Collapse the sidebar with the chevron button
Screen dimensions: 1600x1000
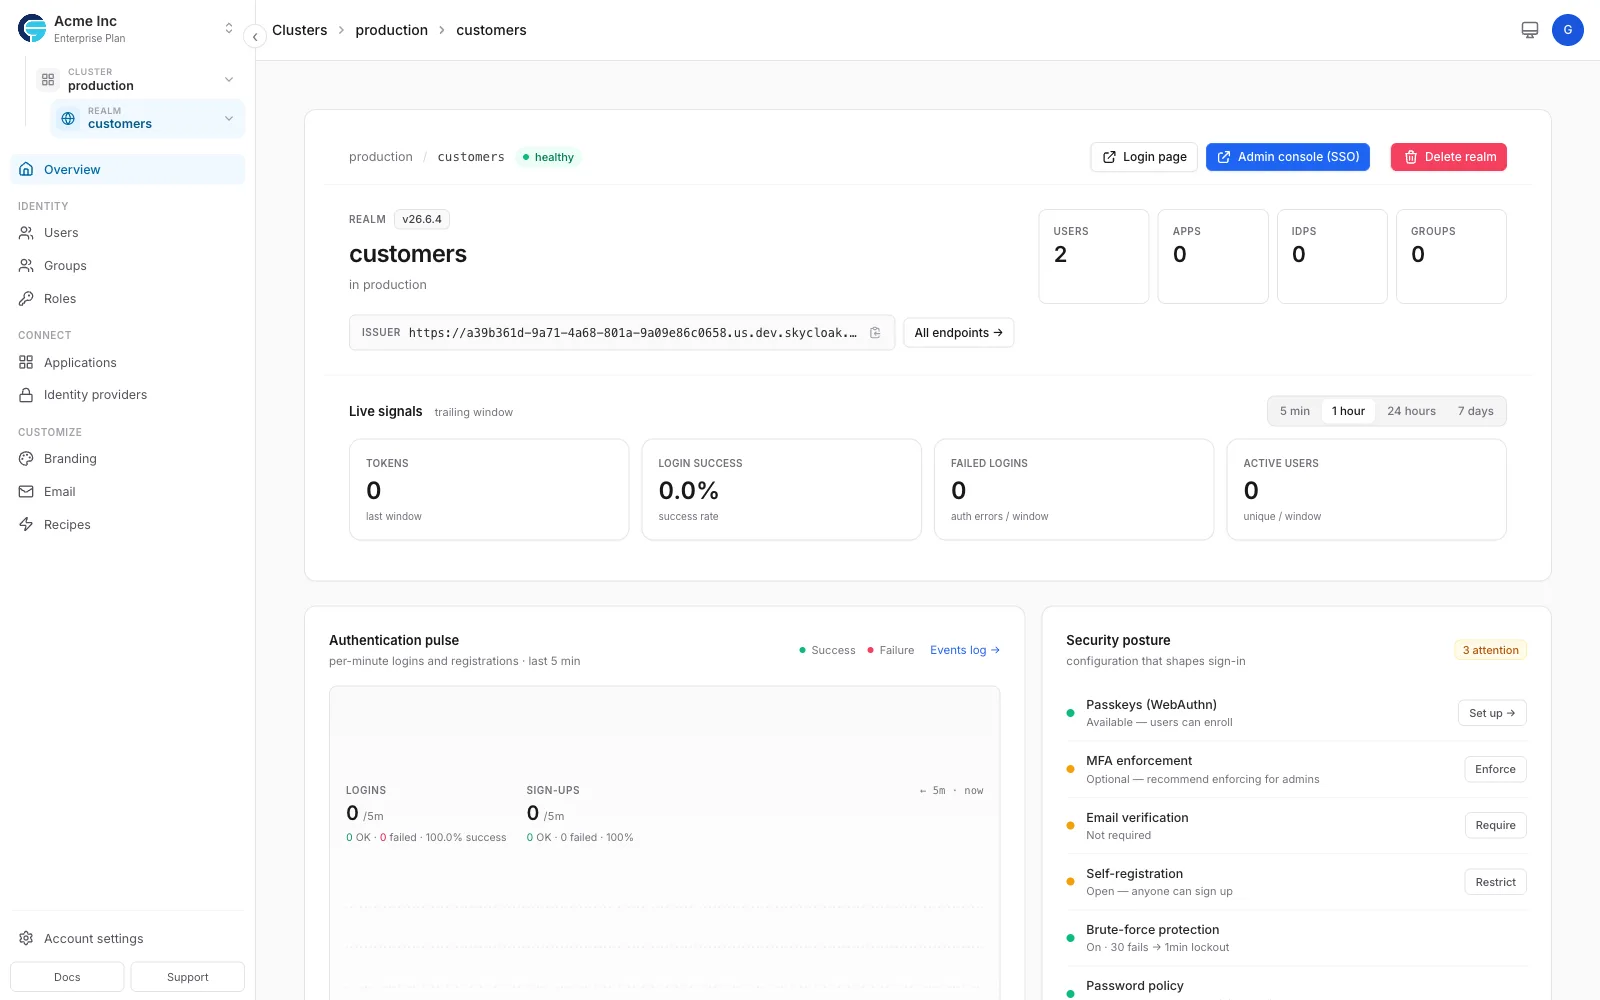coord(255,37)
